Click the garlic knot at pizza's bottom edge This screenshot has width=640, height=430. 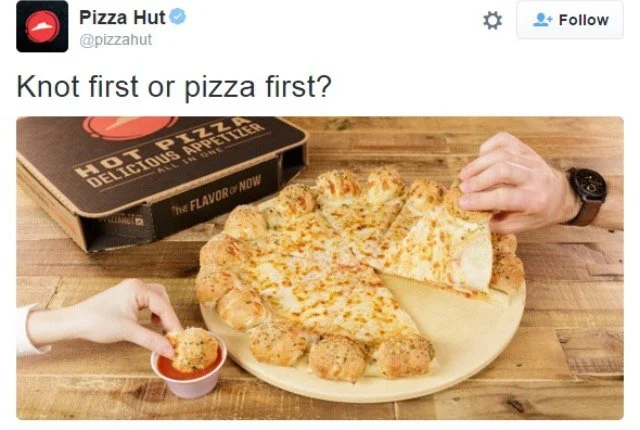pyautogui.click(x=337, y=358)
